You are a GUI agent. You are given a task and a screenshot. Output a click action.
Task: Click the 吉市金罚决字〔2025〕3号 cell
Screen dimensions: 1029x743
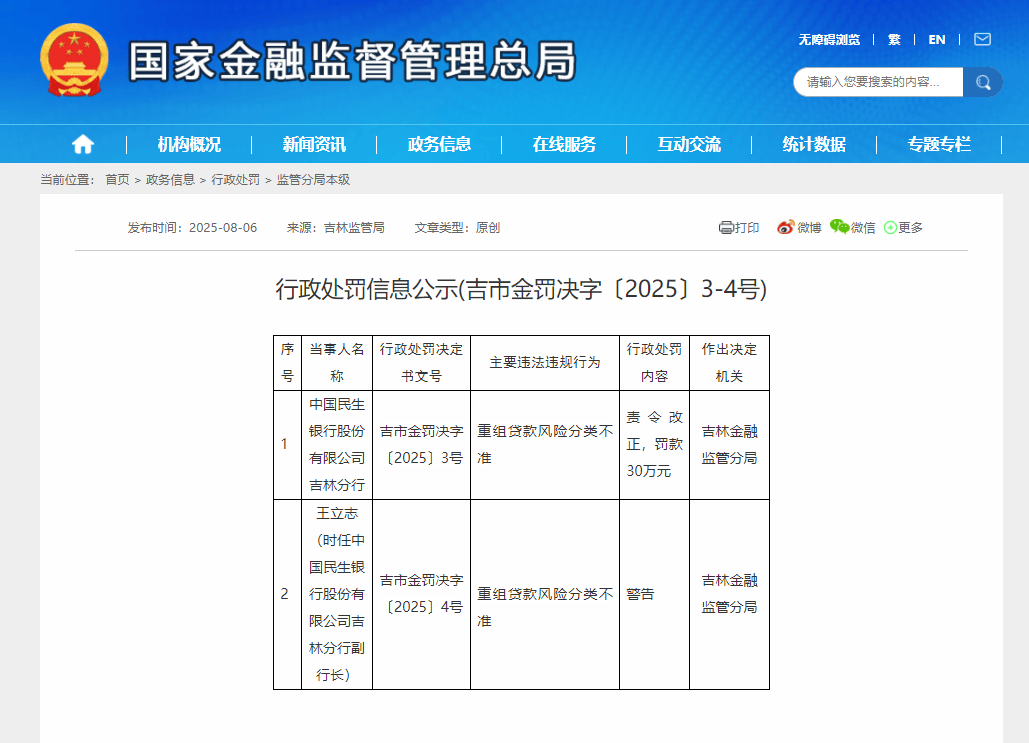click(421, 445)
